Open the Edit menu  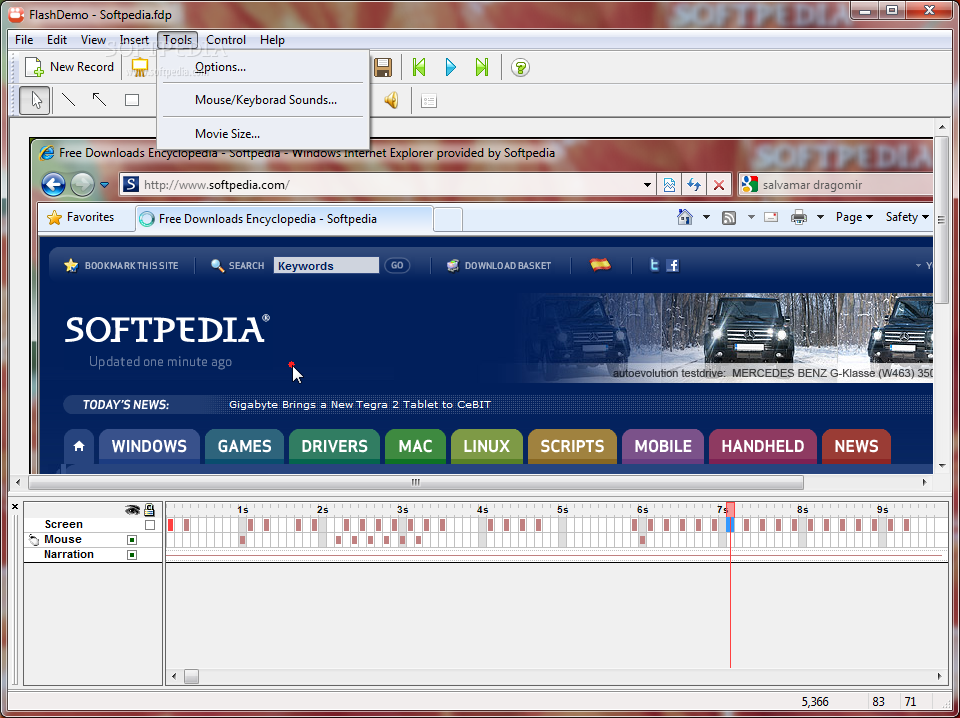pyautogui.click(x=57, y=40)
